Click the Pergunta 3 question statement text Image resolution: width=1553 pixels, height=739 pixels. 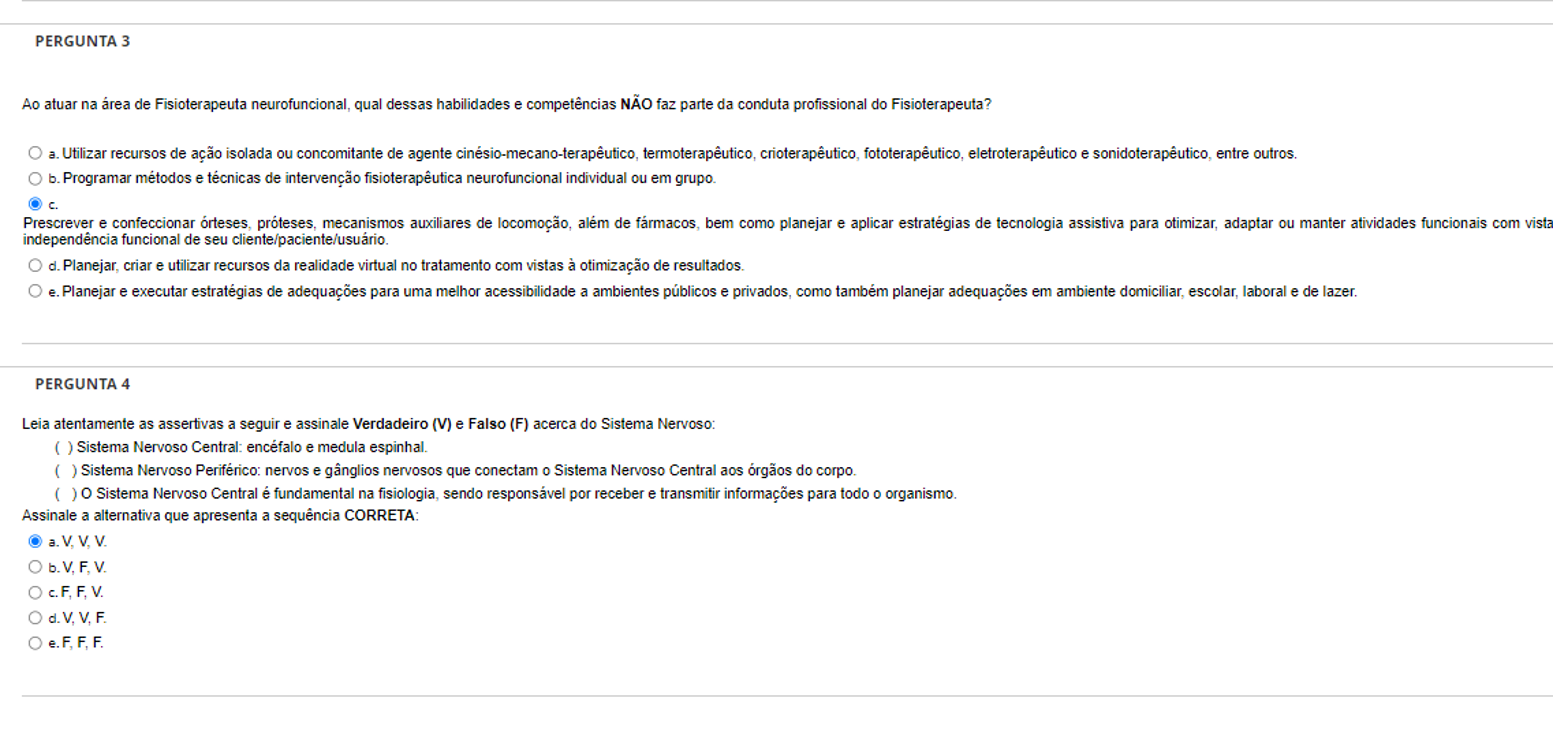[x=506, y=104]
